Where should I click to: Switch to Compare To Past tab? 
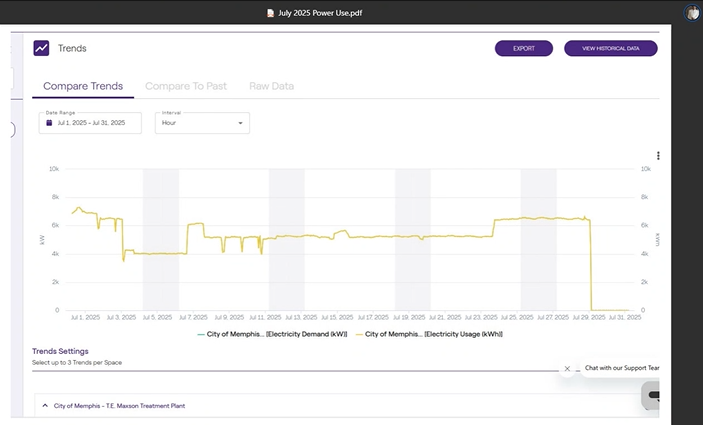[185, 86]
